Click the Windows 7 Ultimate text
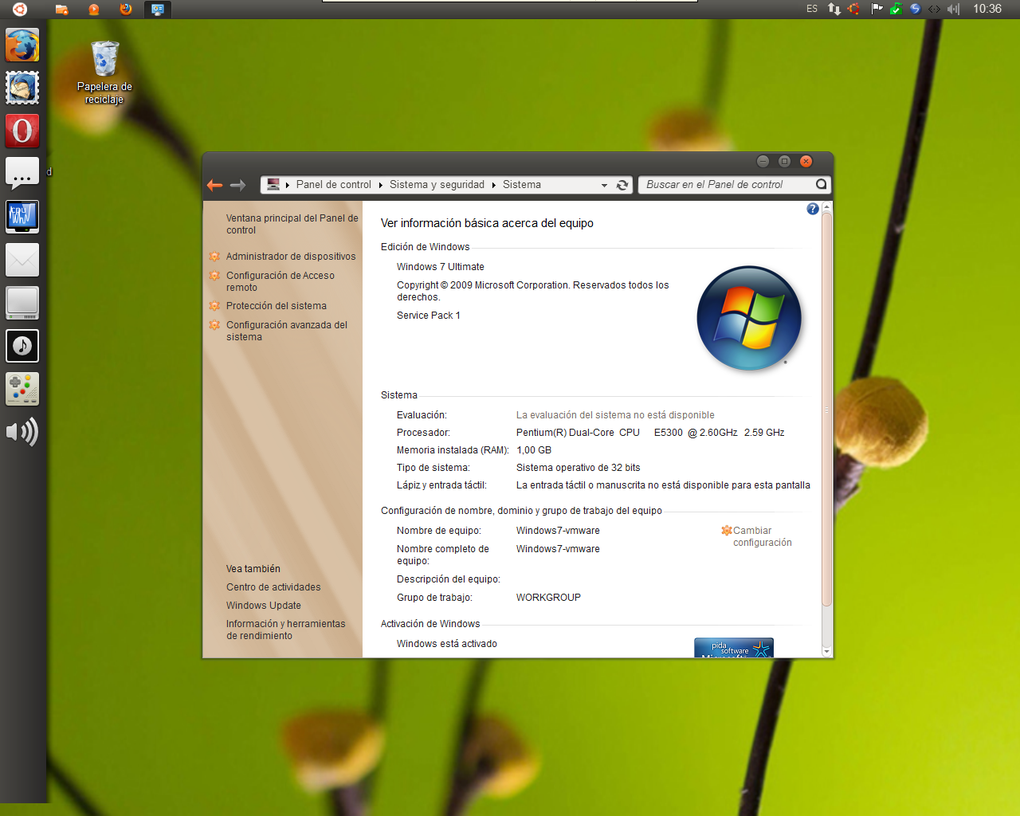This screenshot has width=1020, height=816. [440, 267]
